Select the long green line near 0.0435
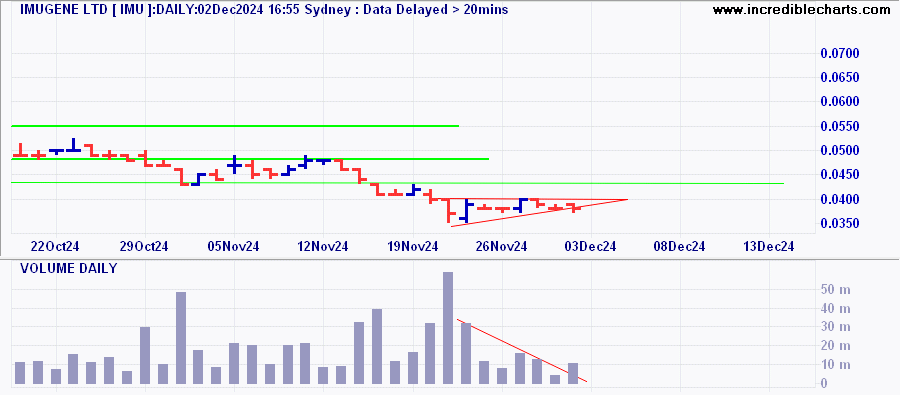Image resolution: width=900 pixels, height=395 pixels. point(397,183)
